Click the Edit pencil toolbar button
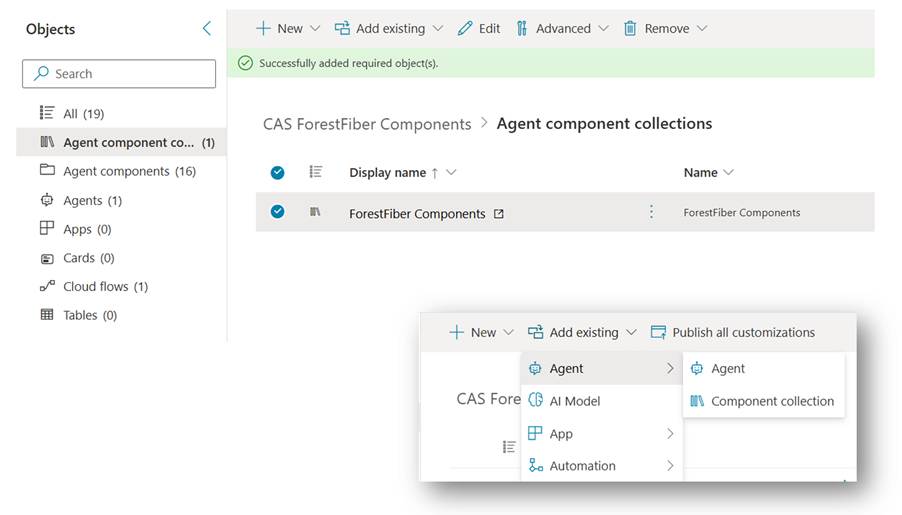The image size is (902, 515). [x=479, y=29]
